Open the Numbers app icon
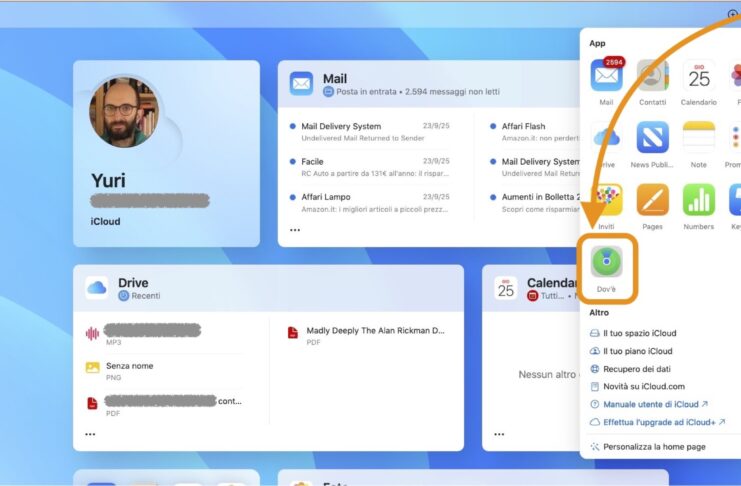Screen dimensions: 741x486 [x=699, y=200]
